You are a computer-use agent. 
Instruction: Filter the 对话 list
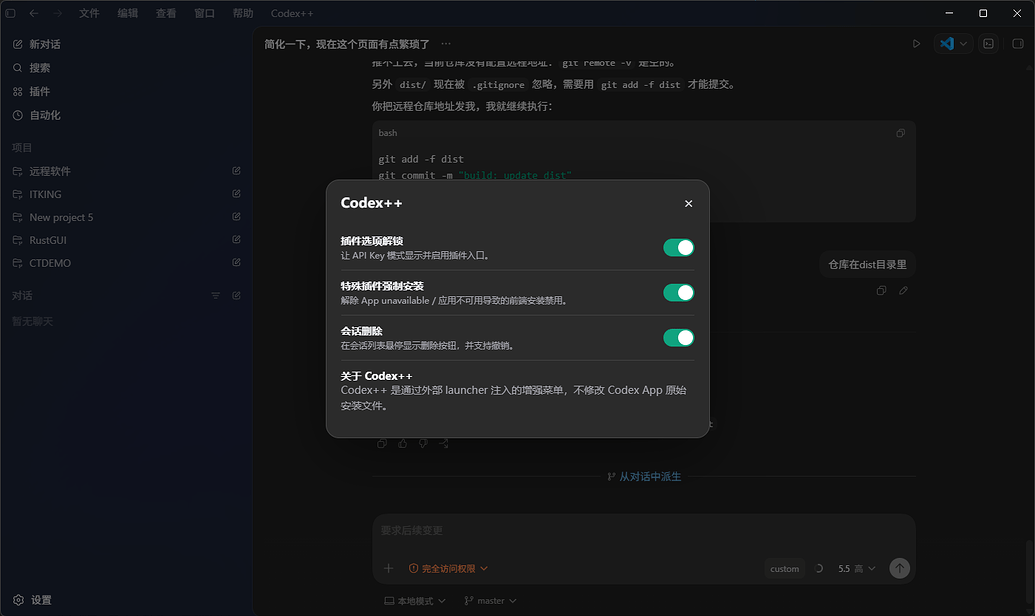pos(215,295)
